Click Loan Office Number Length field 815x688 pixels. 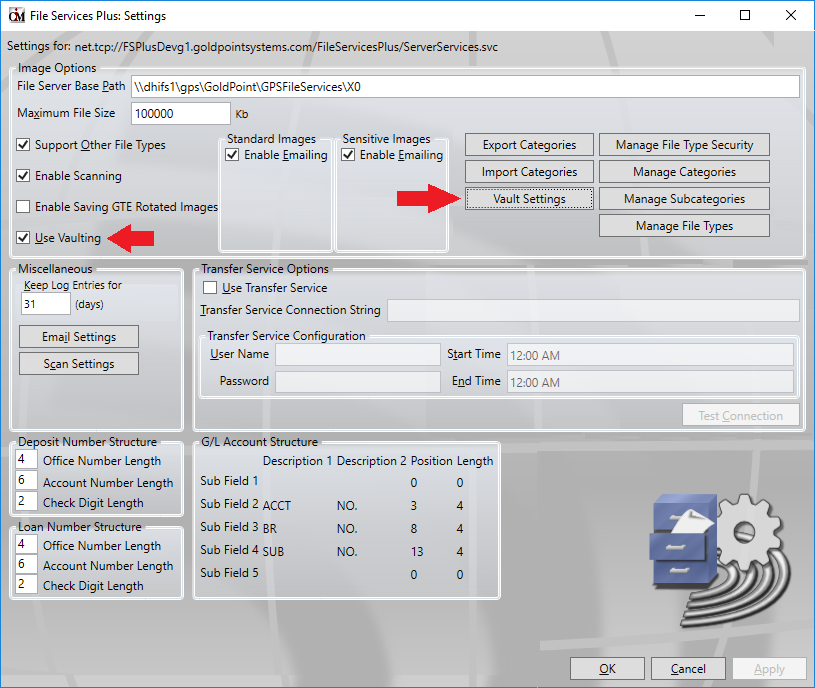[27, 544]
